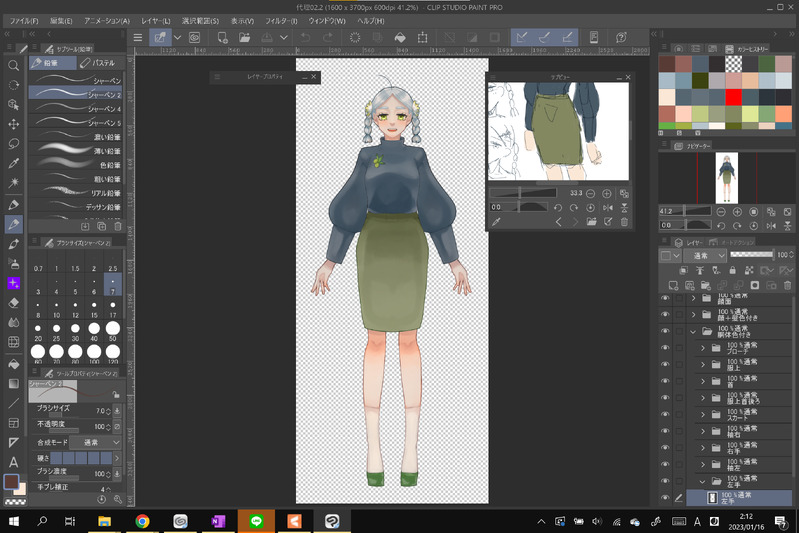Select the Lasso selection tool
The width and height of the screenshot is (799, 533).
click(14, 144)
